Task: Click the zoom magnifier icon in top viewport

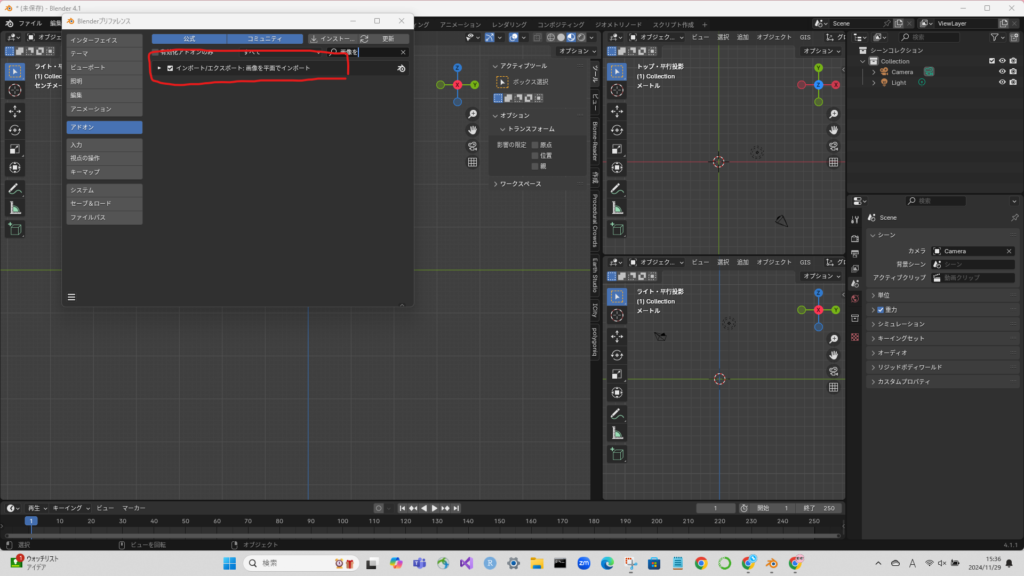Action: tap(833, 114)
